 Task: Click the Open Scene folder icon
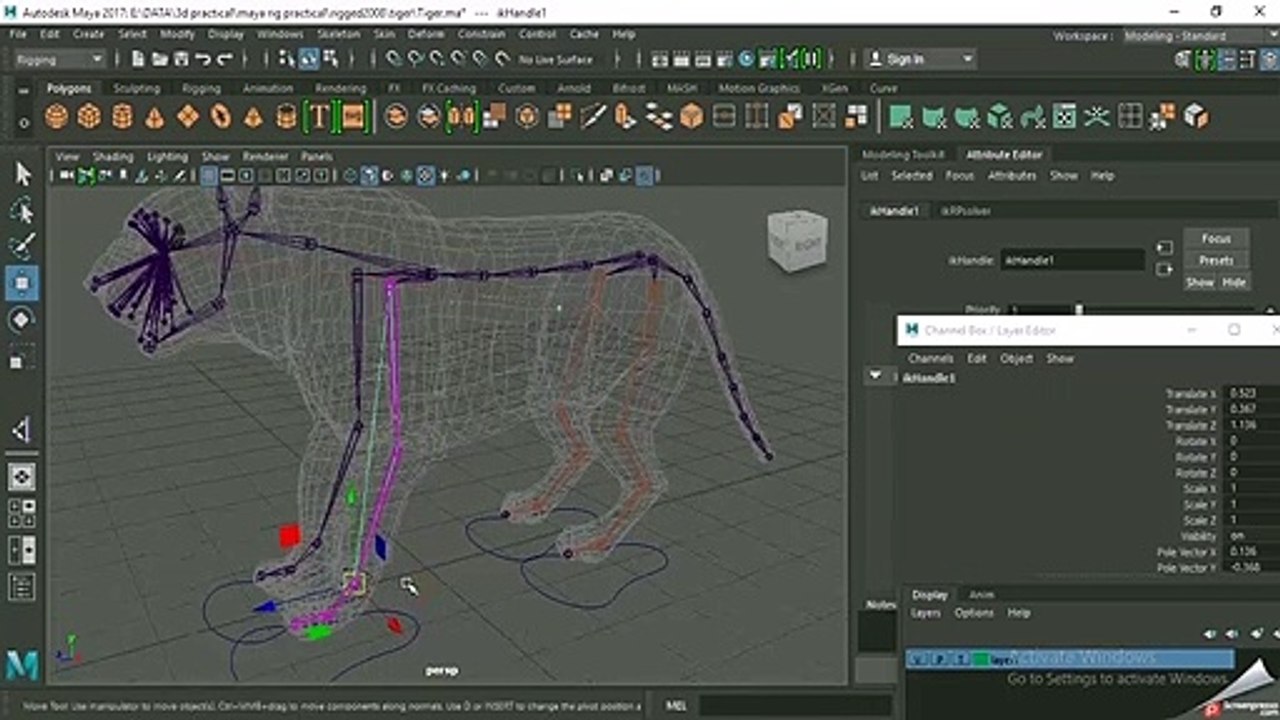click(160, 59)
